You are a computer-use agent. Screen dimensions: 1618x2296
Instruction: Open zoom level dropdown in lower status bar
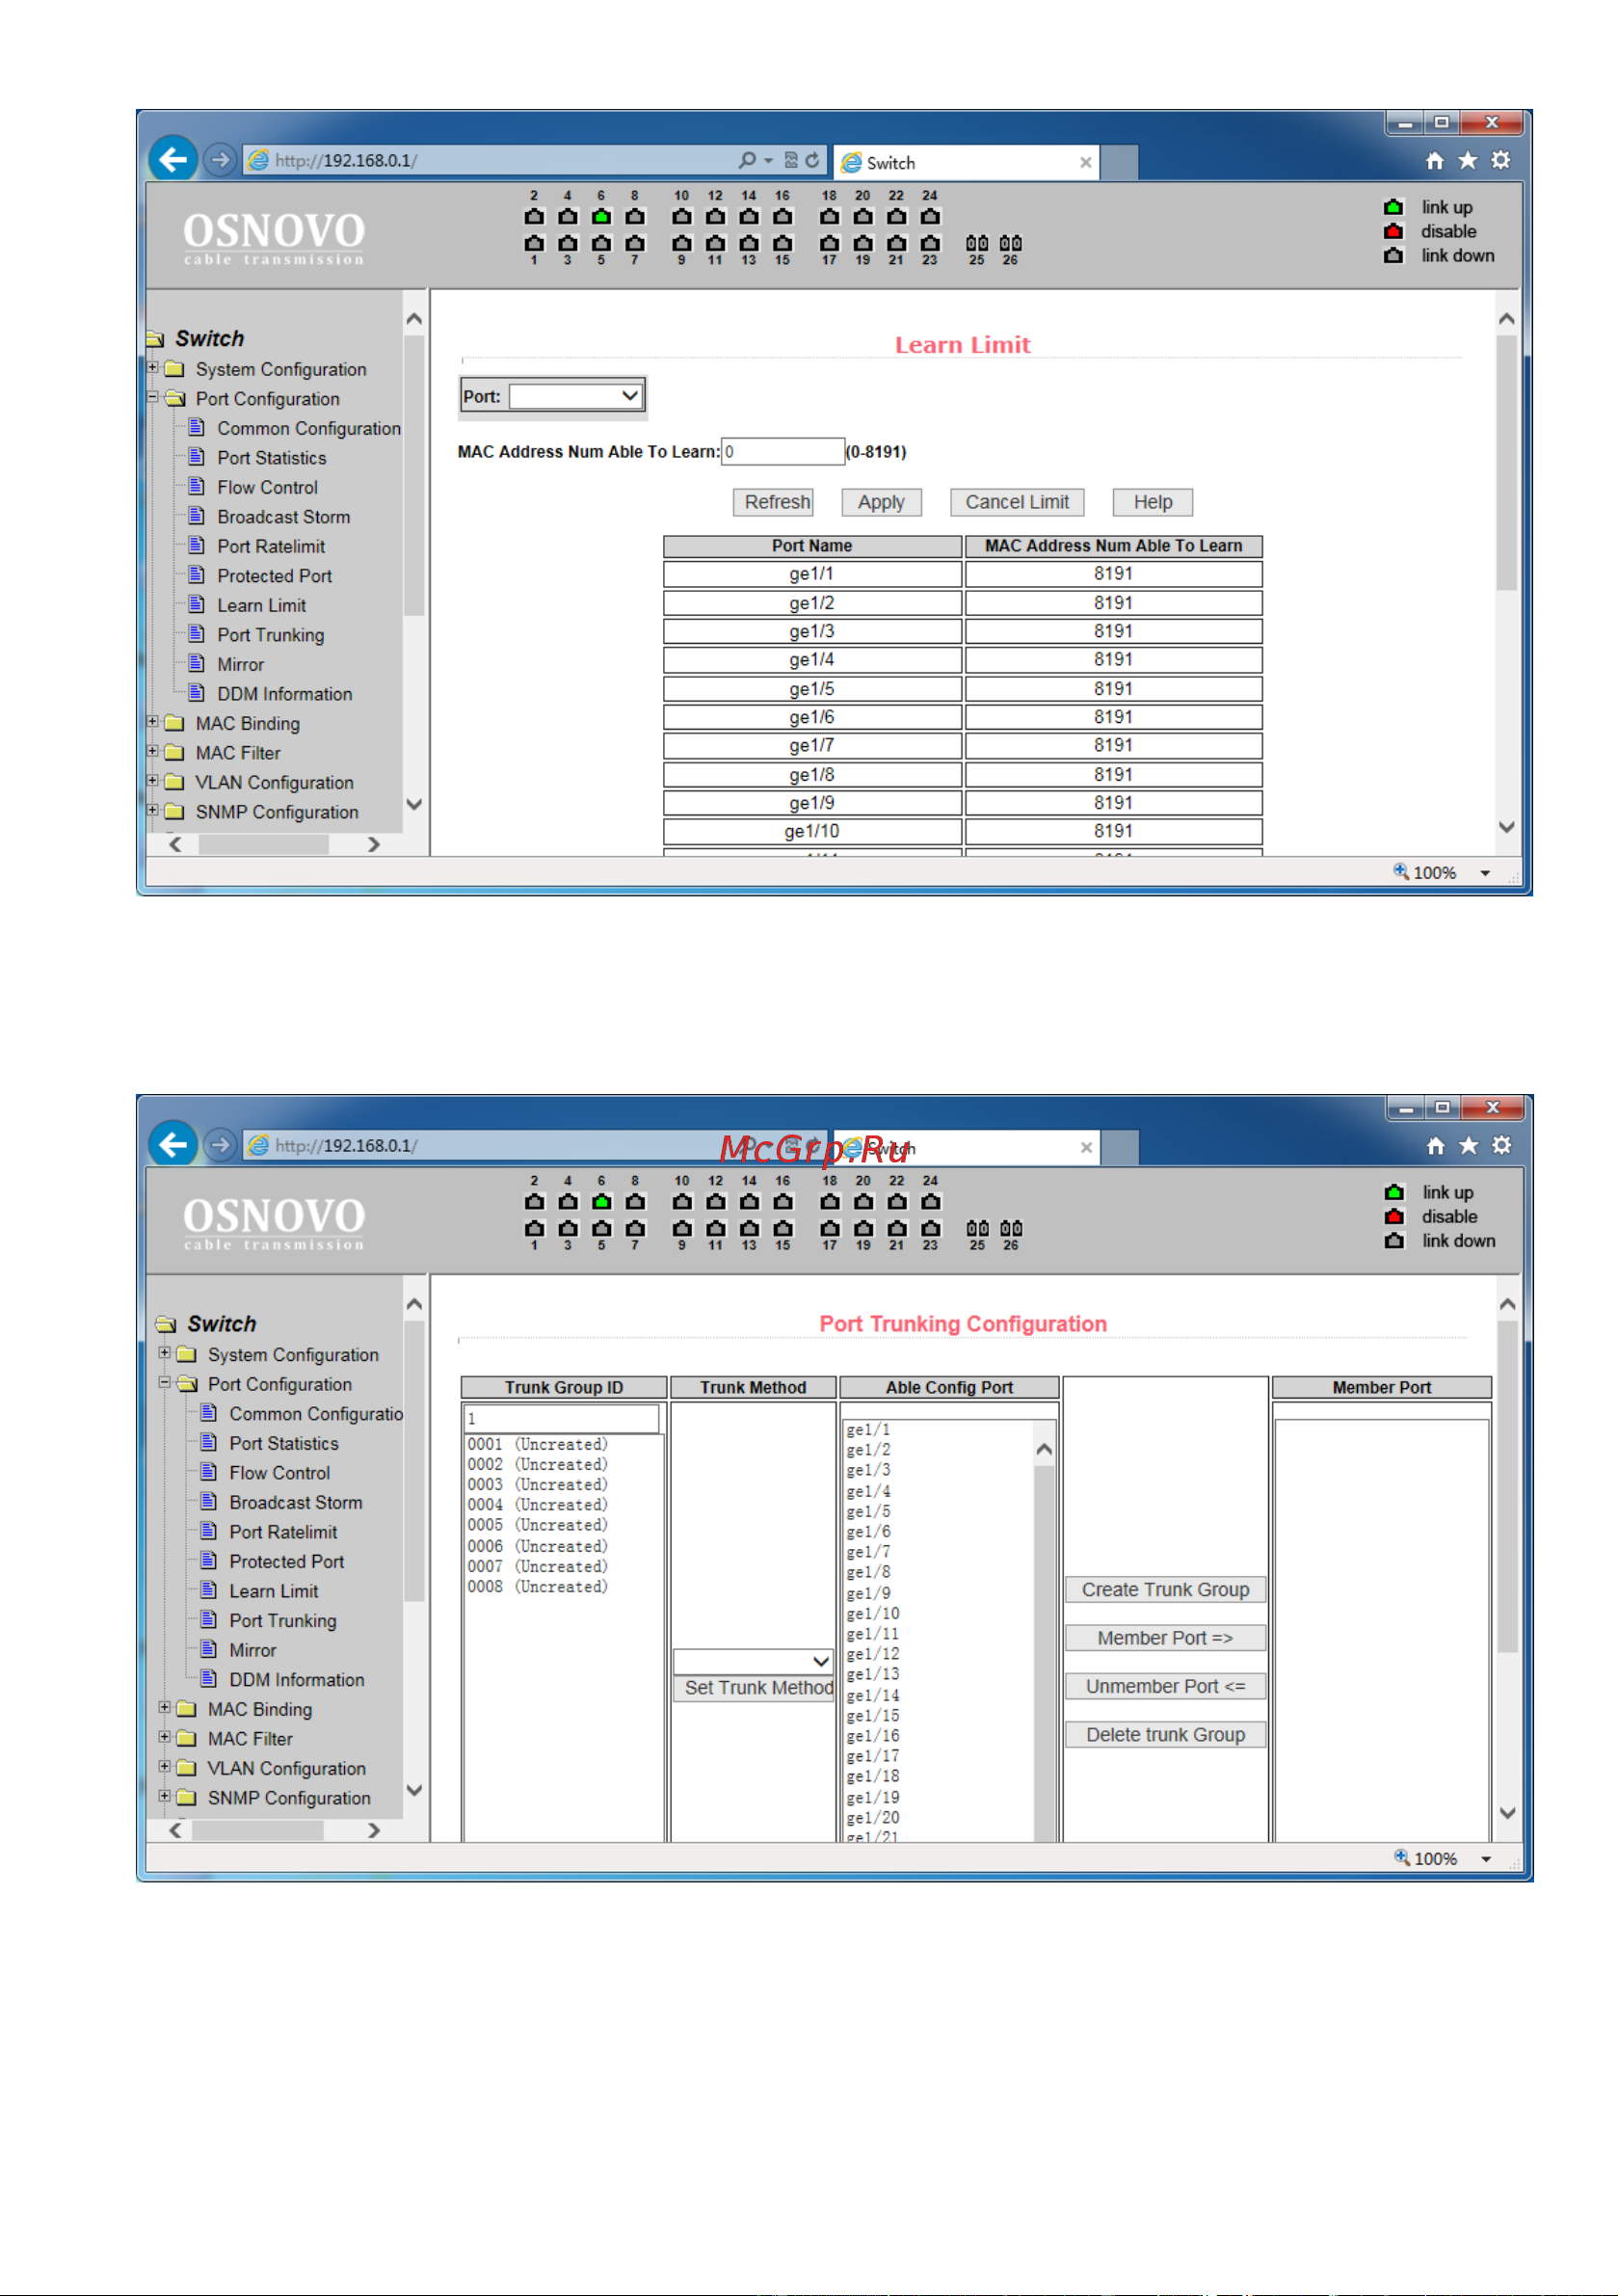click(x=1486, y=1859)
